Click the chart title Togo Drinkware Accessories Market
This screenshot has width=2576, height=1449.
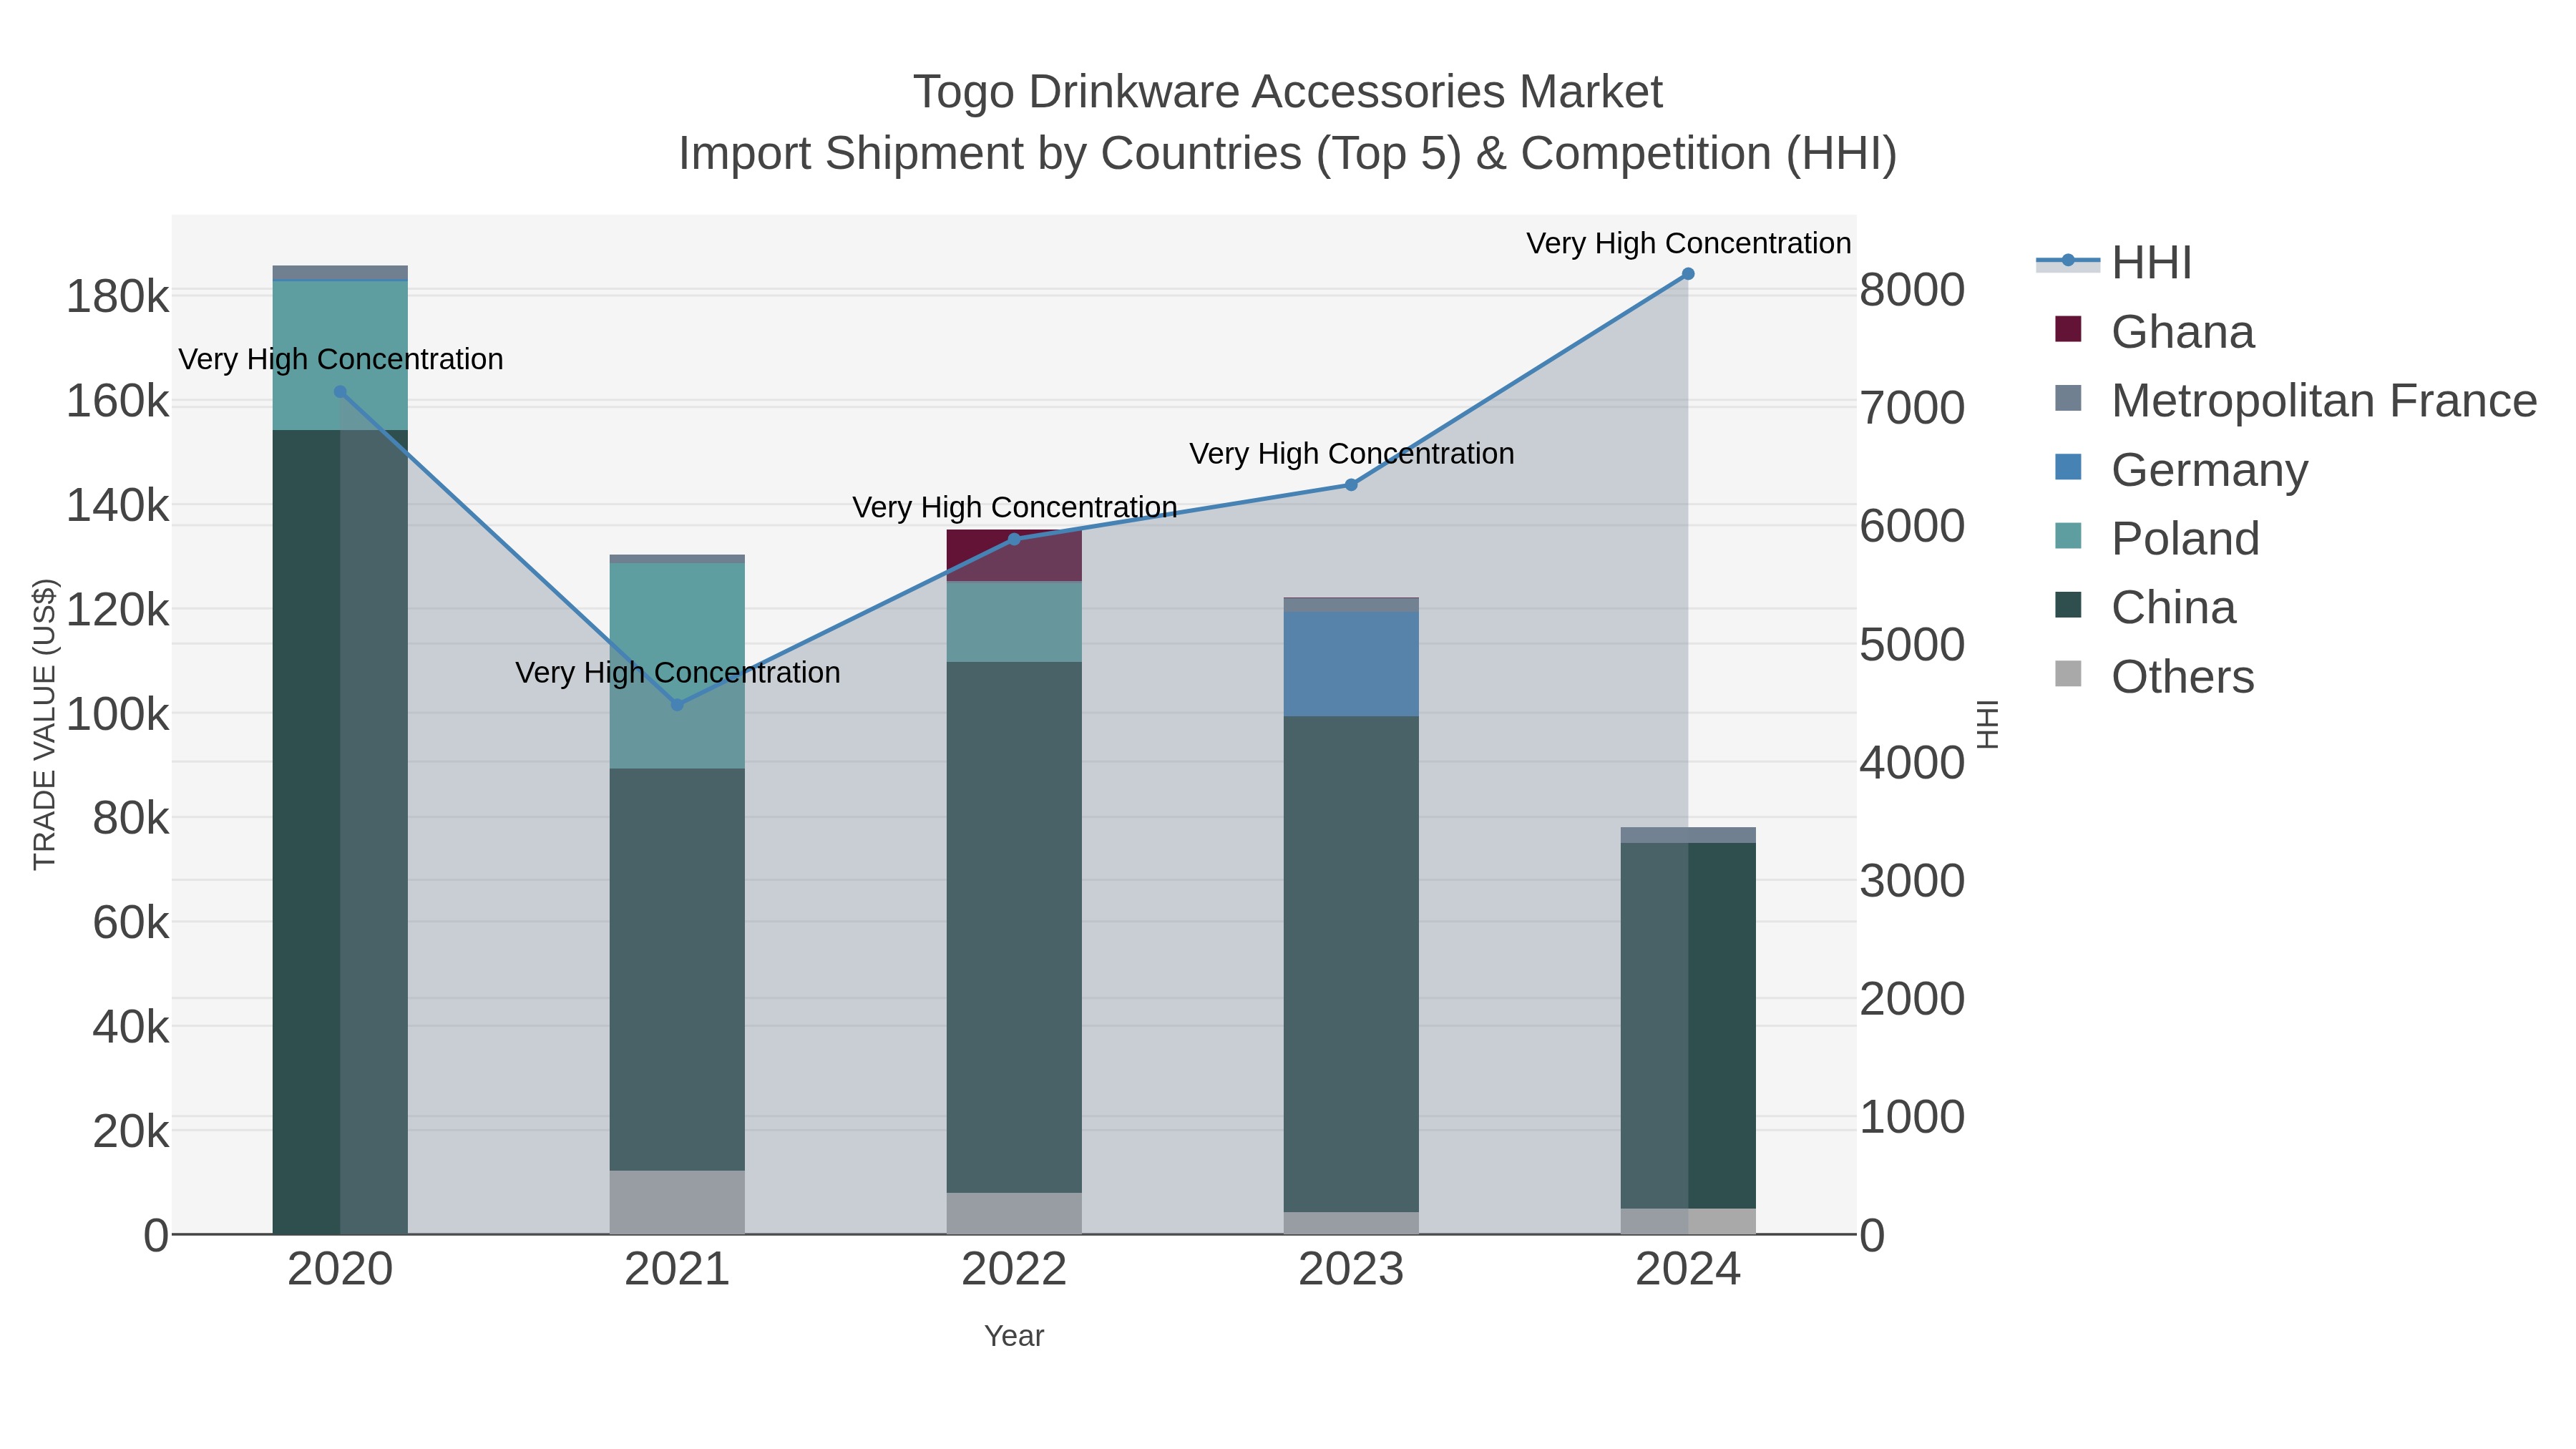click(1288, 92)
